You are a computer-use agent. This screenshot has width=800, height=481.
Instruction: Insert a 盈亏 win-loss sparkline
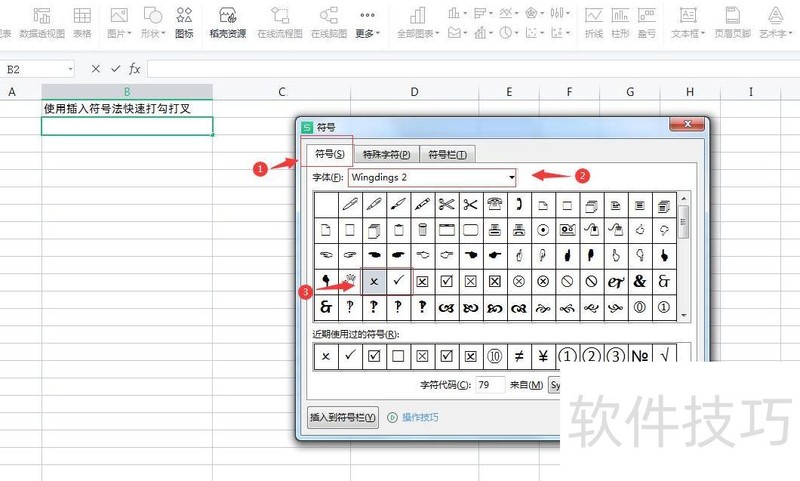[x=646, y=23]
